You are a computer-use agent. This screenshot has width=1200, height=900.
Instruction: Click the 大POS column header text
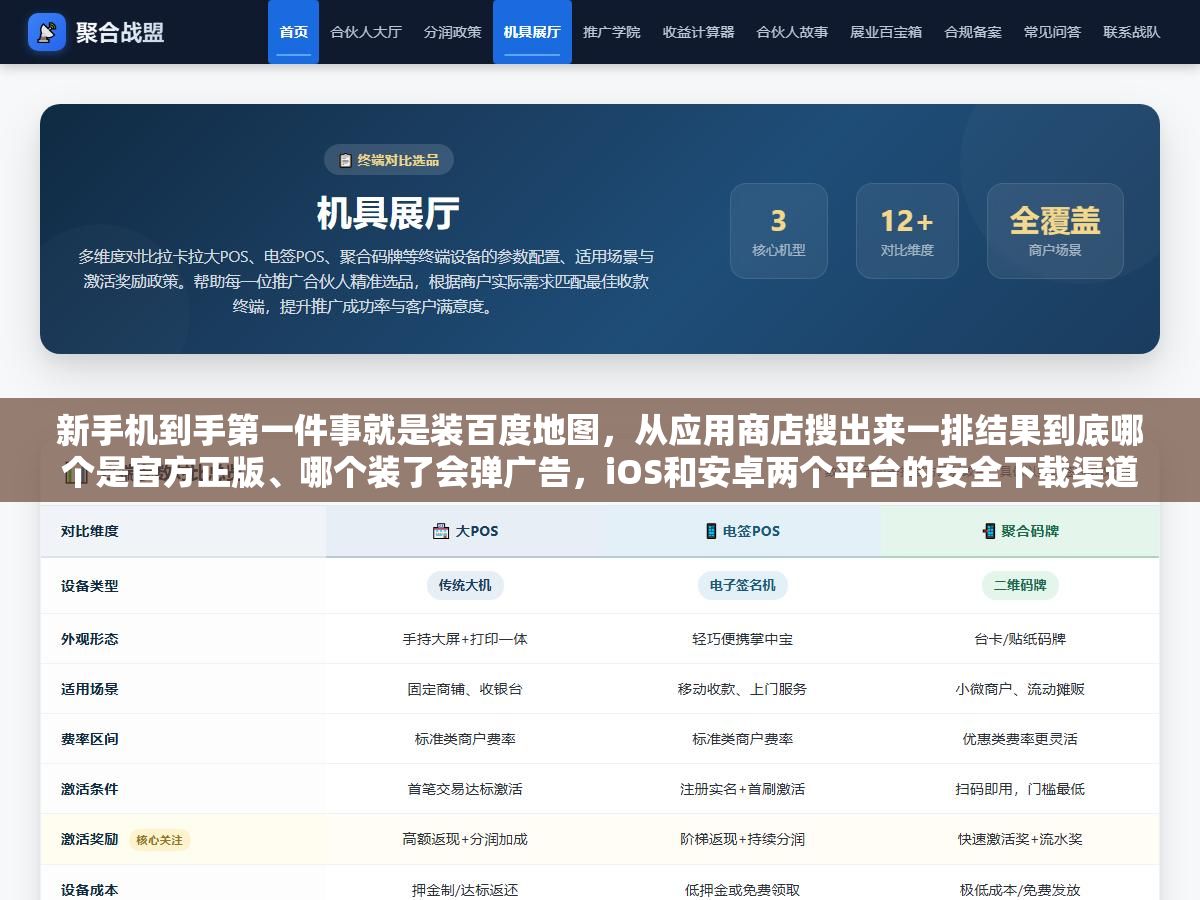(477, 531)
